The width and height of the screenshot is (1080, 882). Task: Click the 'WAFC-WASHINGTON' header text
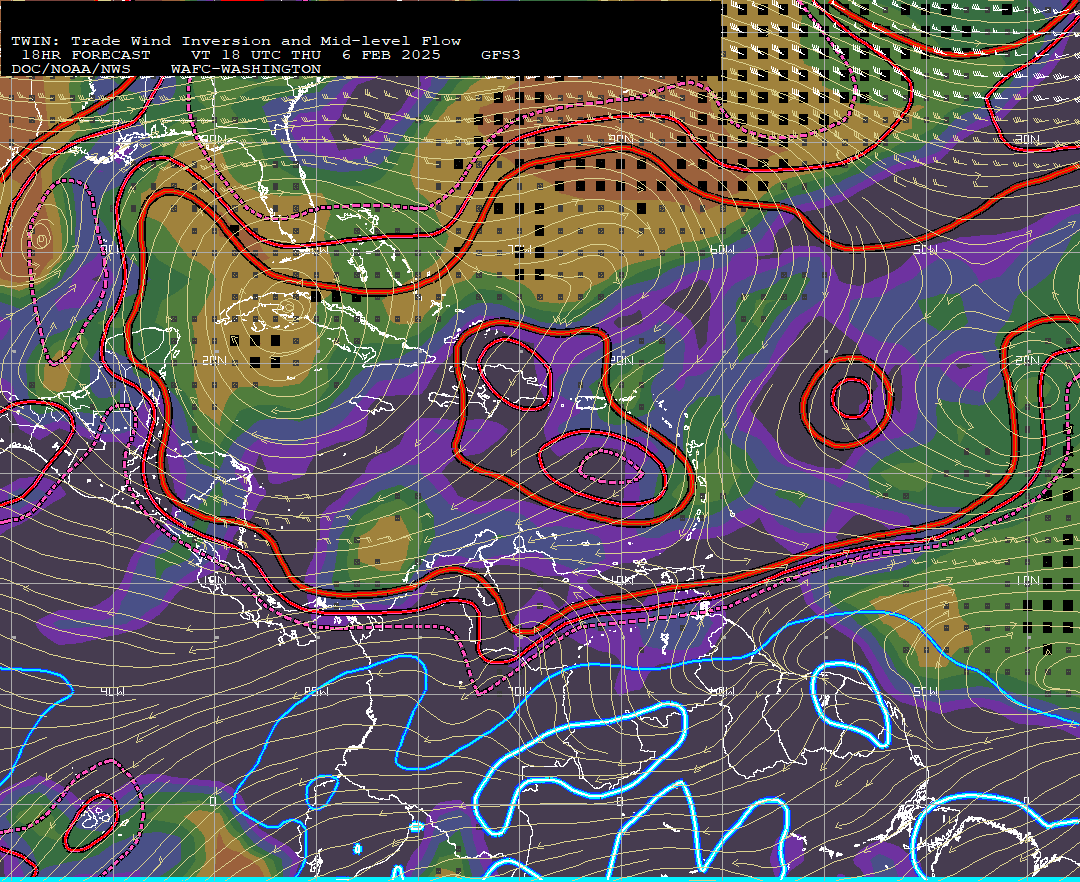(246, 70)
